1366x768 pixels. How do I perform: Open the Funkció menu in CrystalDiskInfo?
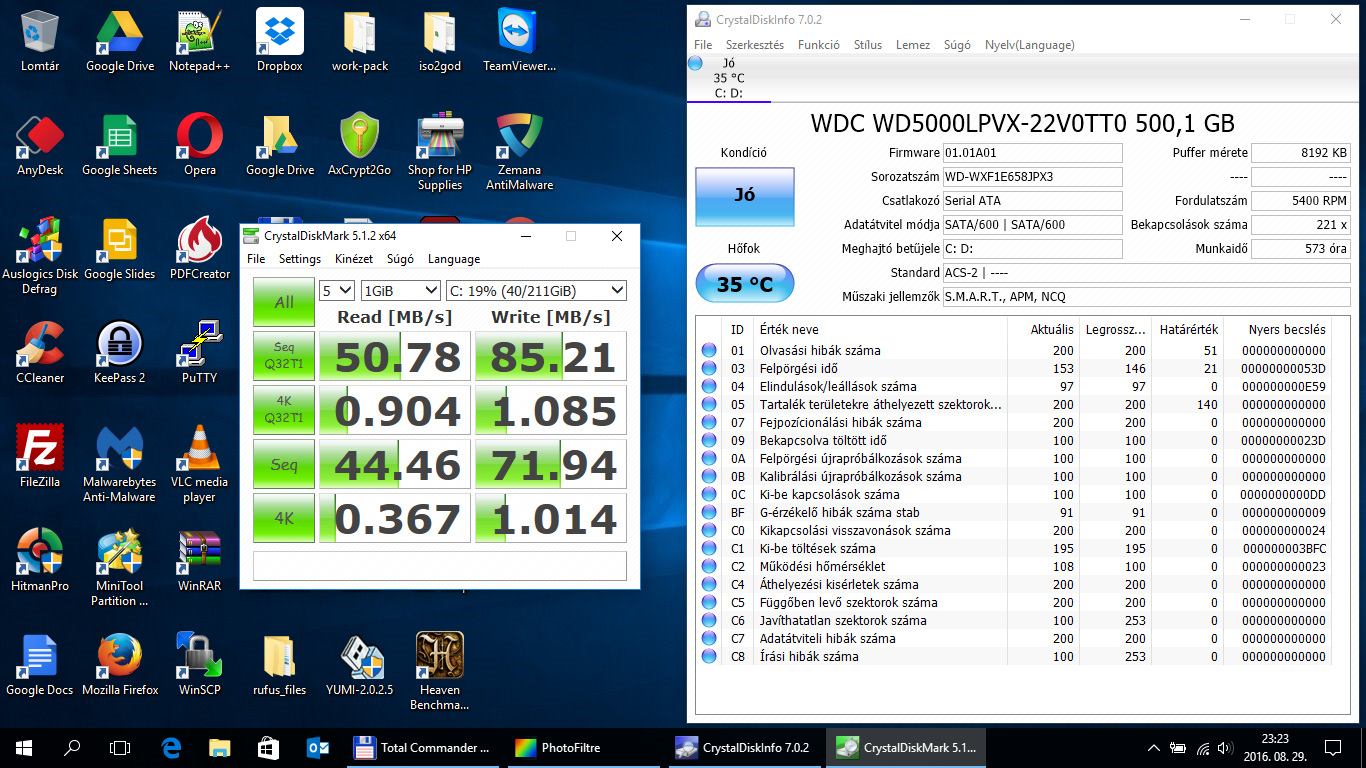[x=818, y=45]
